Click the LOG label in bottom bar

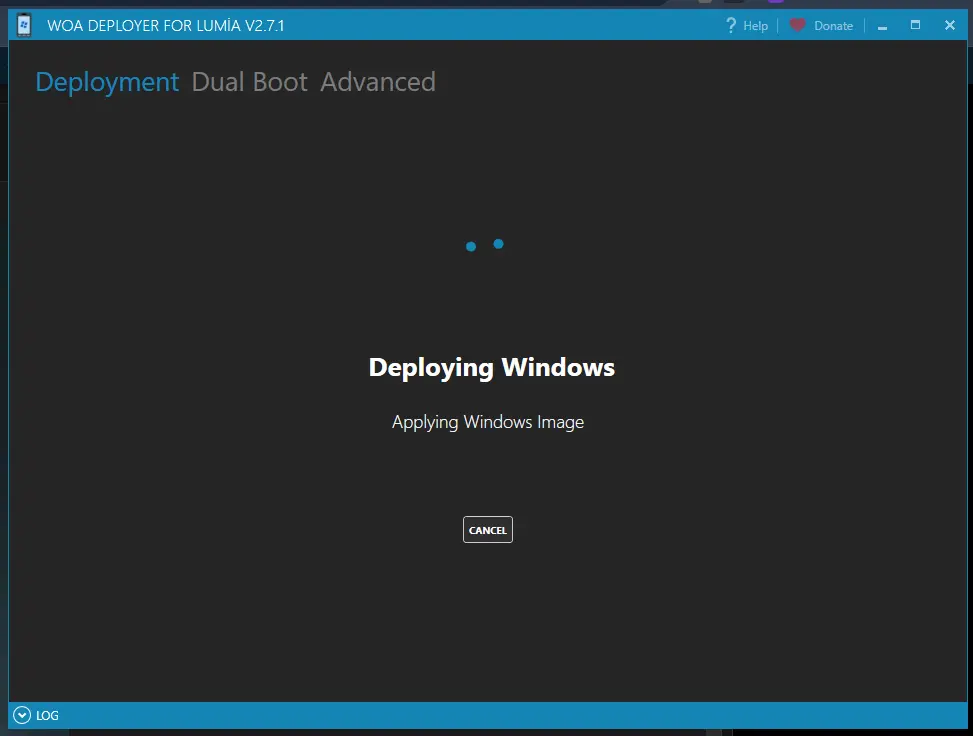pos(47,716)
